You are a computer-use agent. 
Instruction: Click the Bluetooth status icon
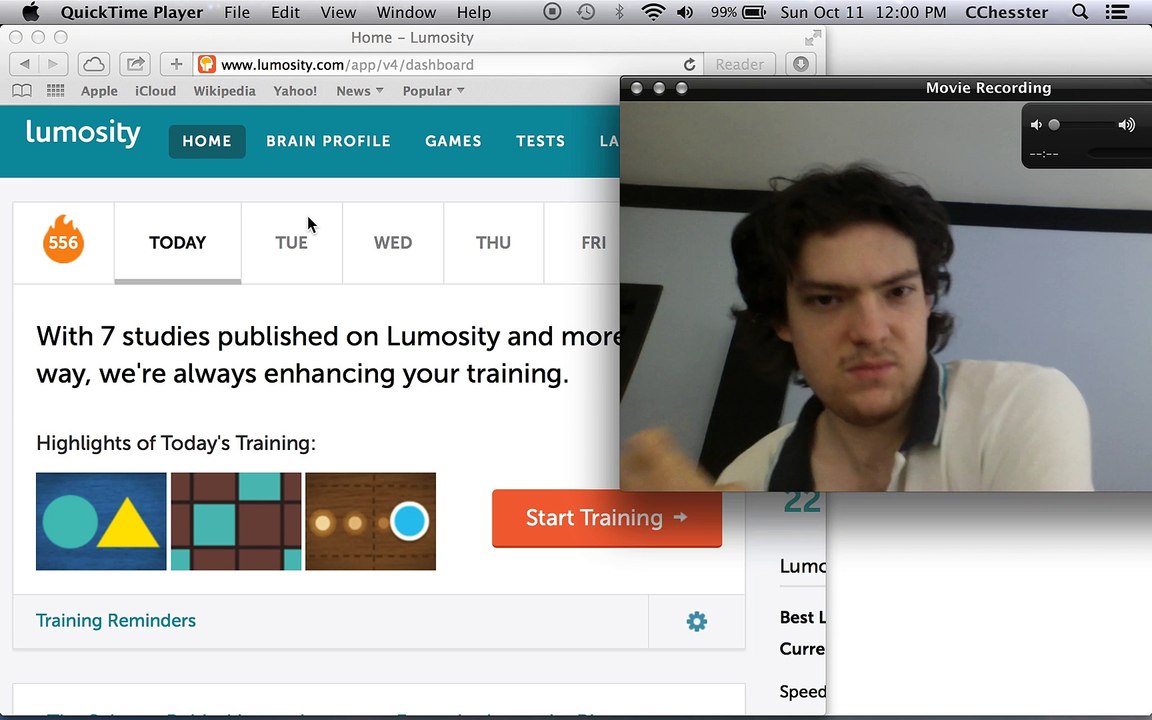tap(619, 12)
